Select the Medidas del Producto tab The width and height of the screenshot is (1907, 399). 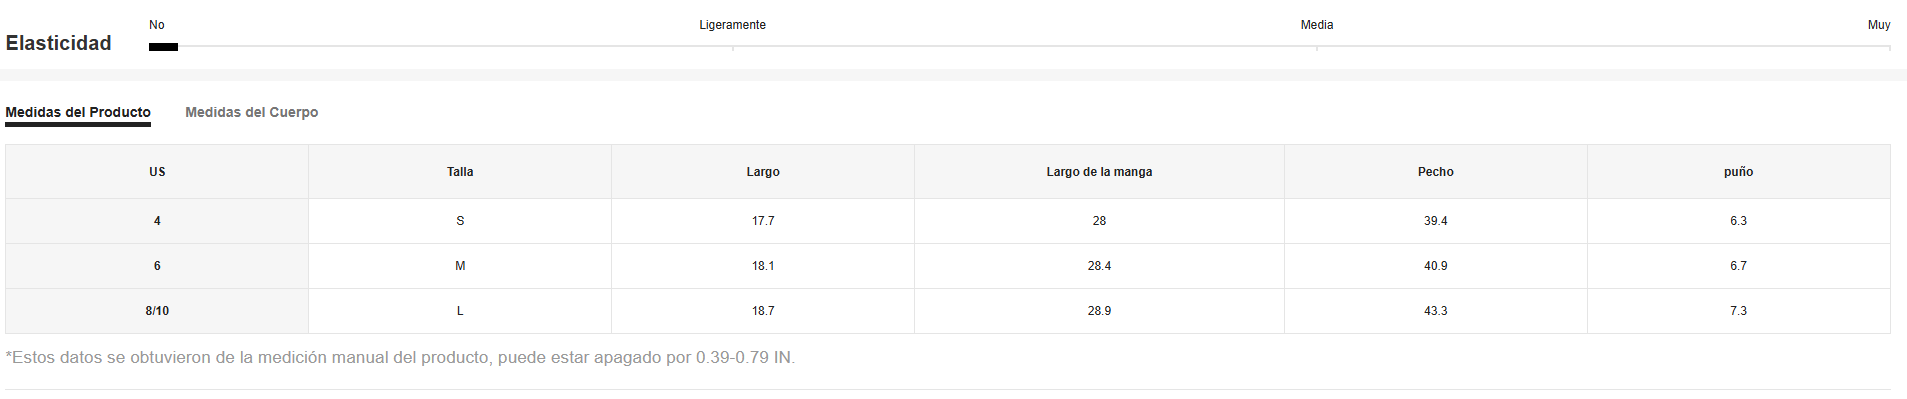pos(78,112)
